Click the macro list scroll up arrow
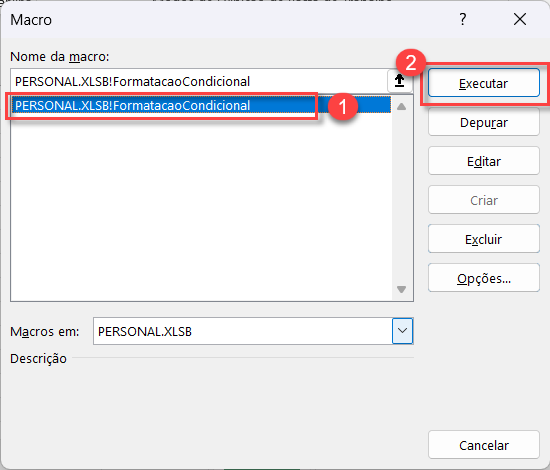Viewport: 550px width, 470px height. [x=402, y=106]
